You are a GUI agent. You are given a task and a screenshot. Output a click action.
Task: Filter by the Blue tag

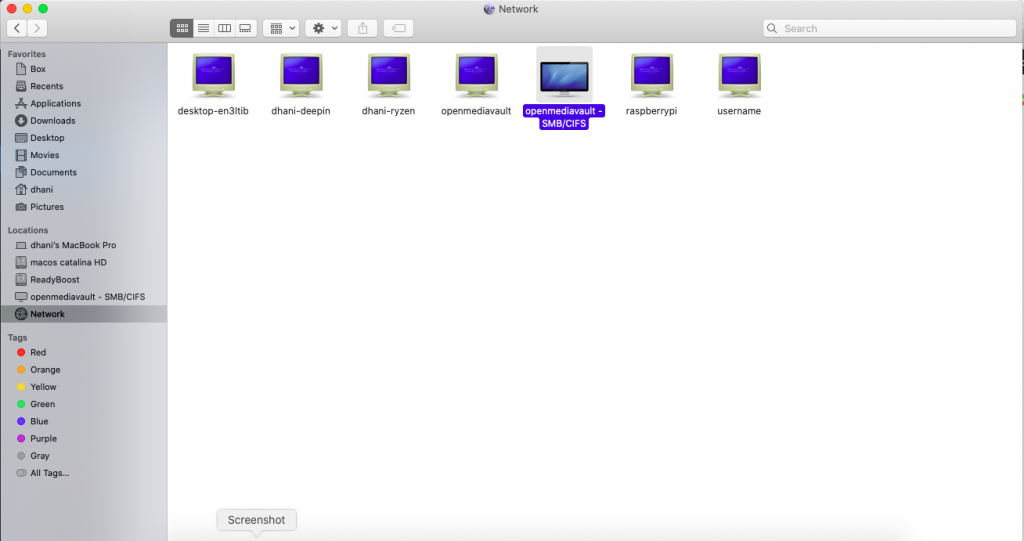(x=84, y=421)
